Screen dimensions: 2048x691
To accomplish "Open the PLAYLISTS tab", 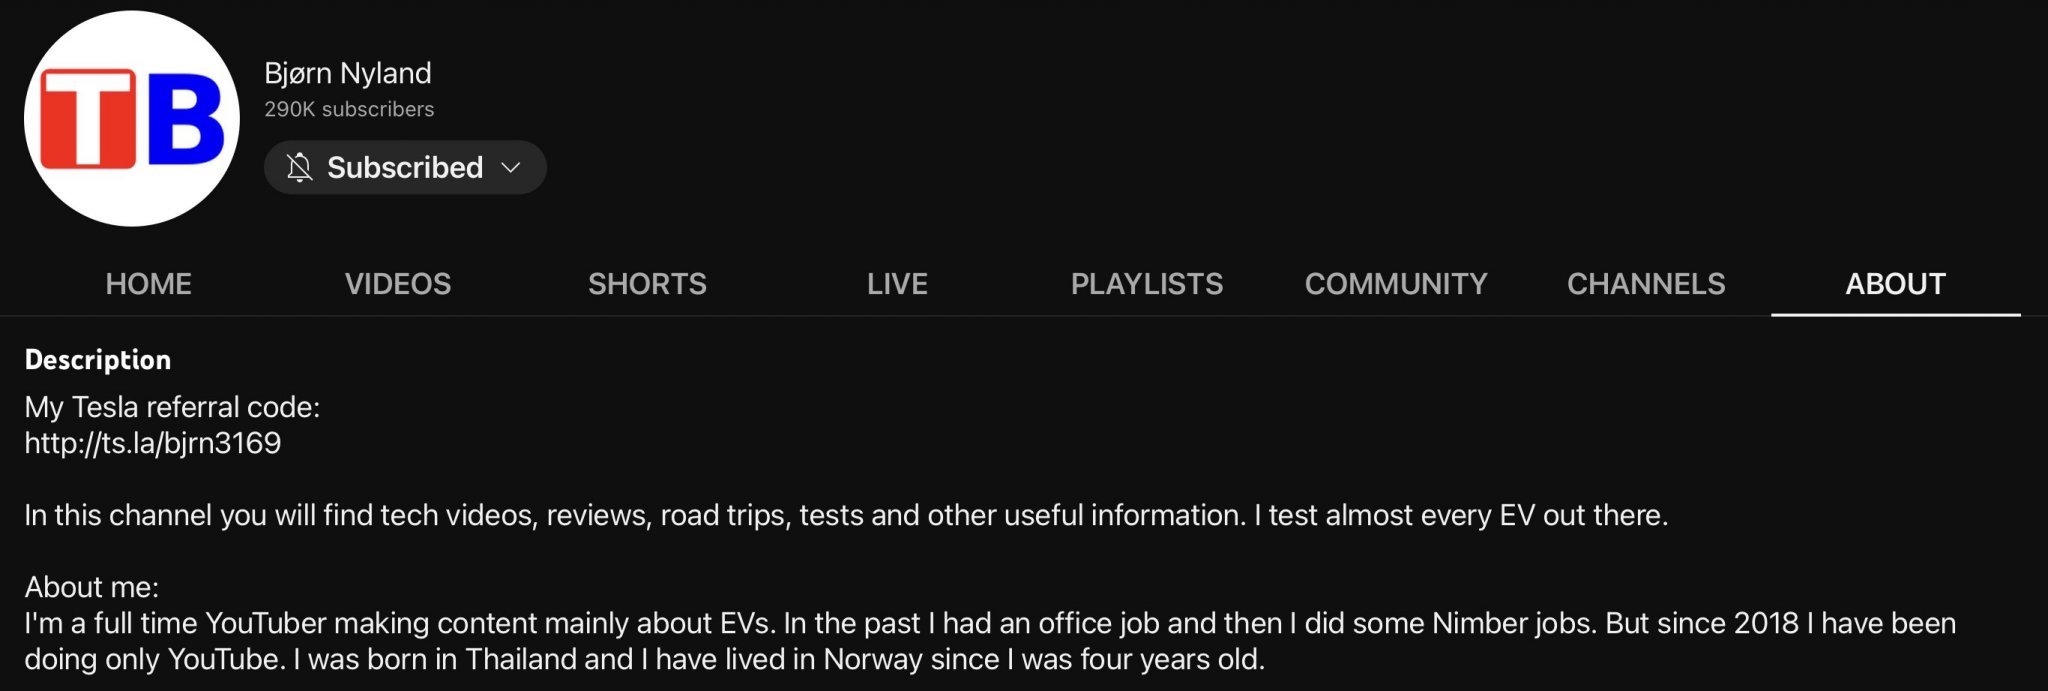I will [1146, 284].
